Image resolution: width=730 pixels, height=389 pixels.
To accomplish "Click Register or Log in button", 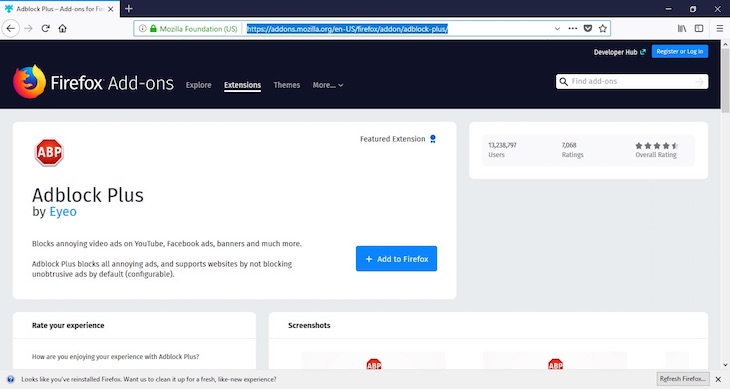I will [x=680, y=52].
